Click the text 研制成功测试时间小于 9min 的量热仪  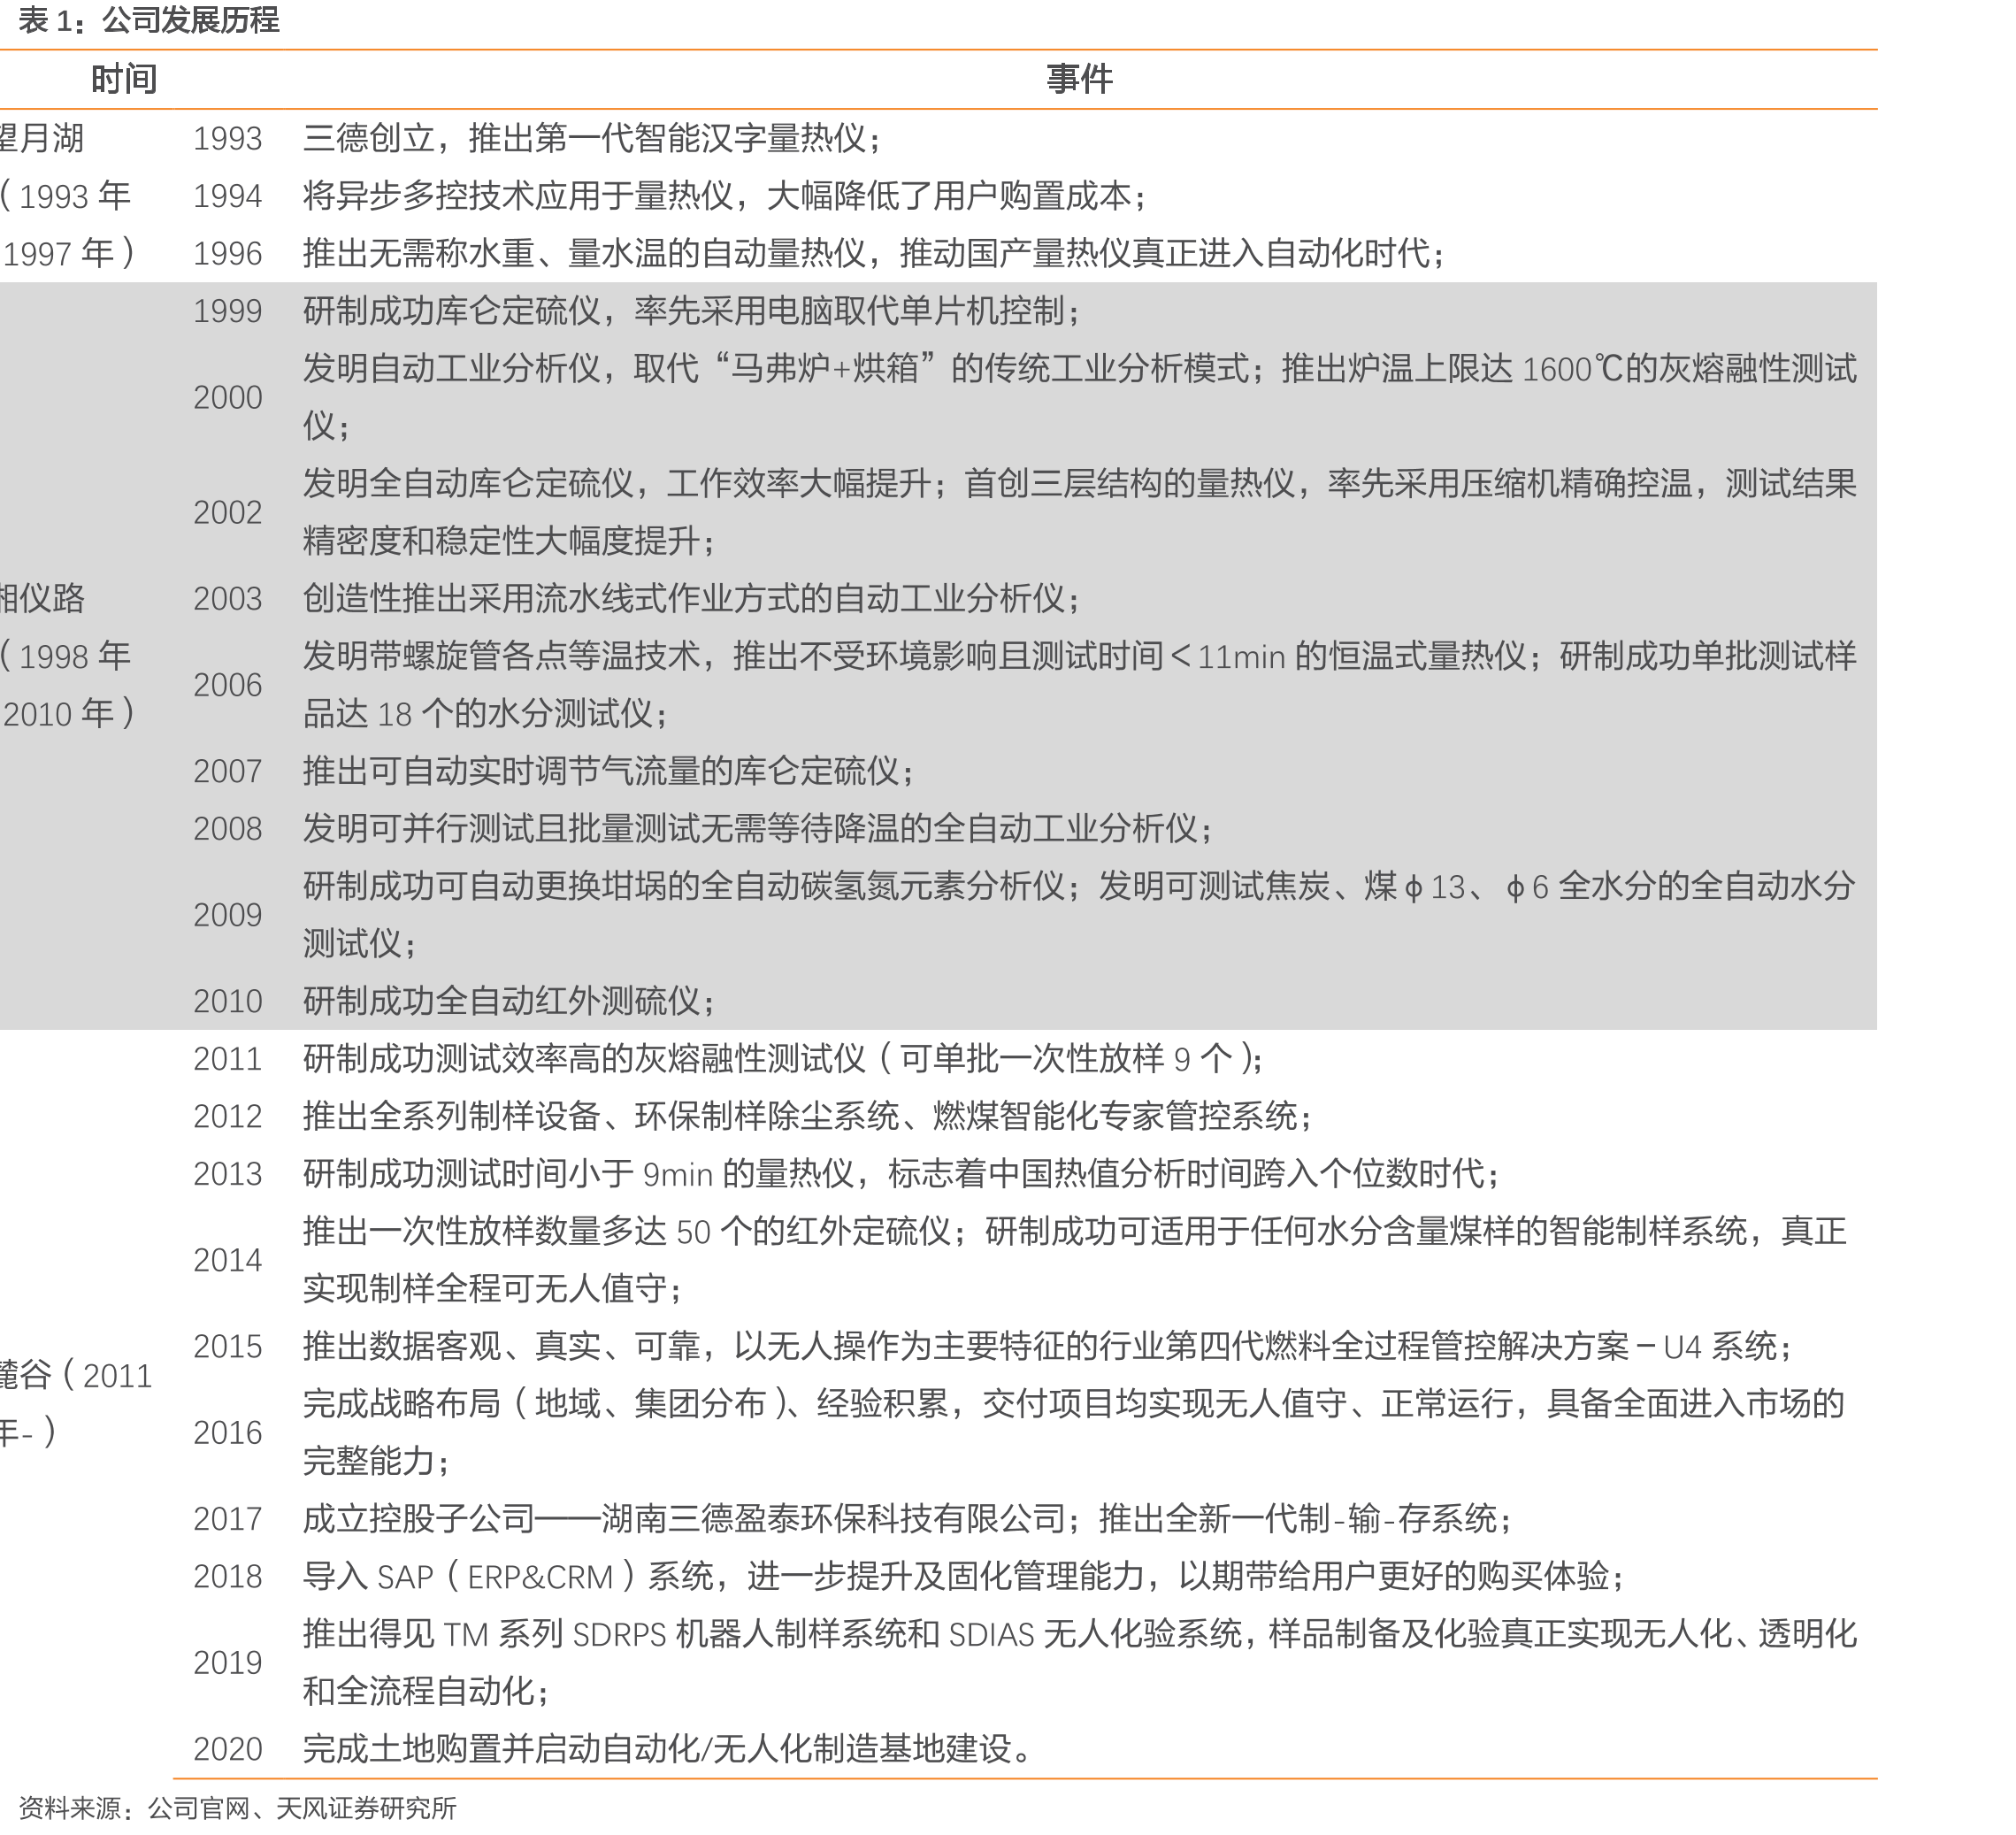click(578, 1174)
